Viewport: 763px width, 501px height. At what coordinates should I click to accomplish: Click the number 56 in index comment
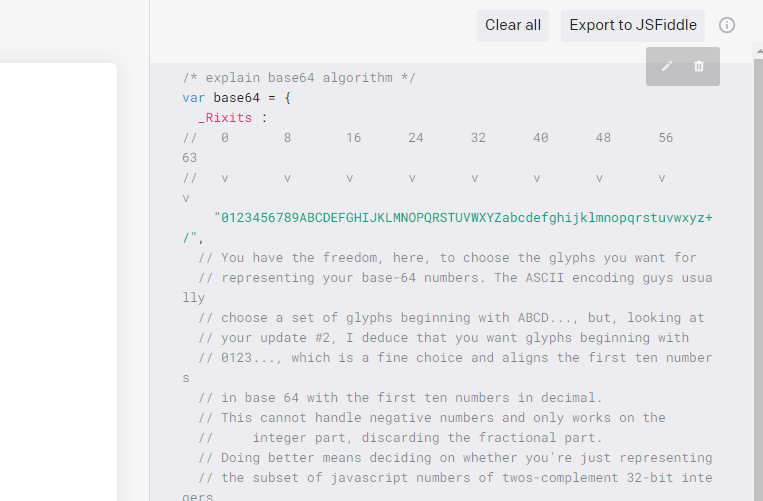[666, 138]
